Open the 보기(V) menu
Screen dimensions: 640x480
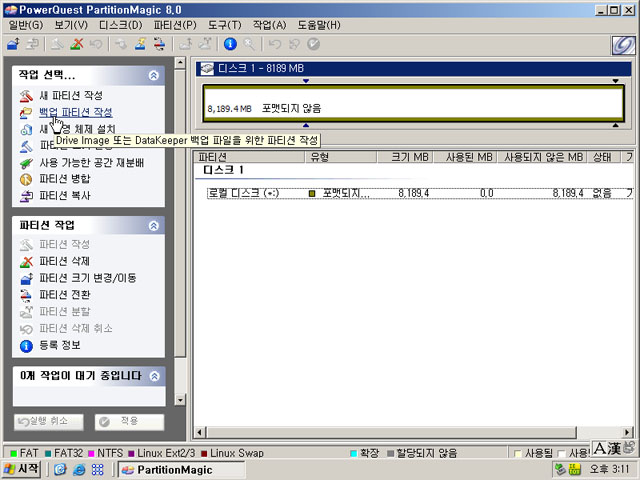pos(71,25)
